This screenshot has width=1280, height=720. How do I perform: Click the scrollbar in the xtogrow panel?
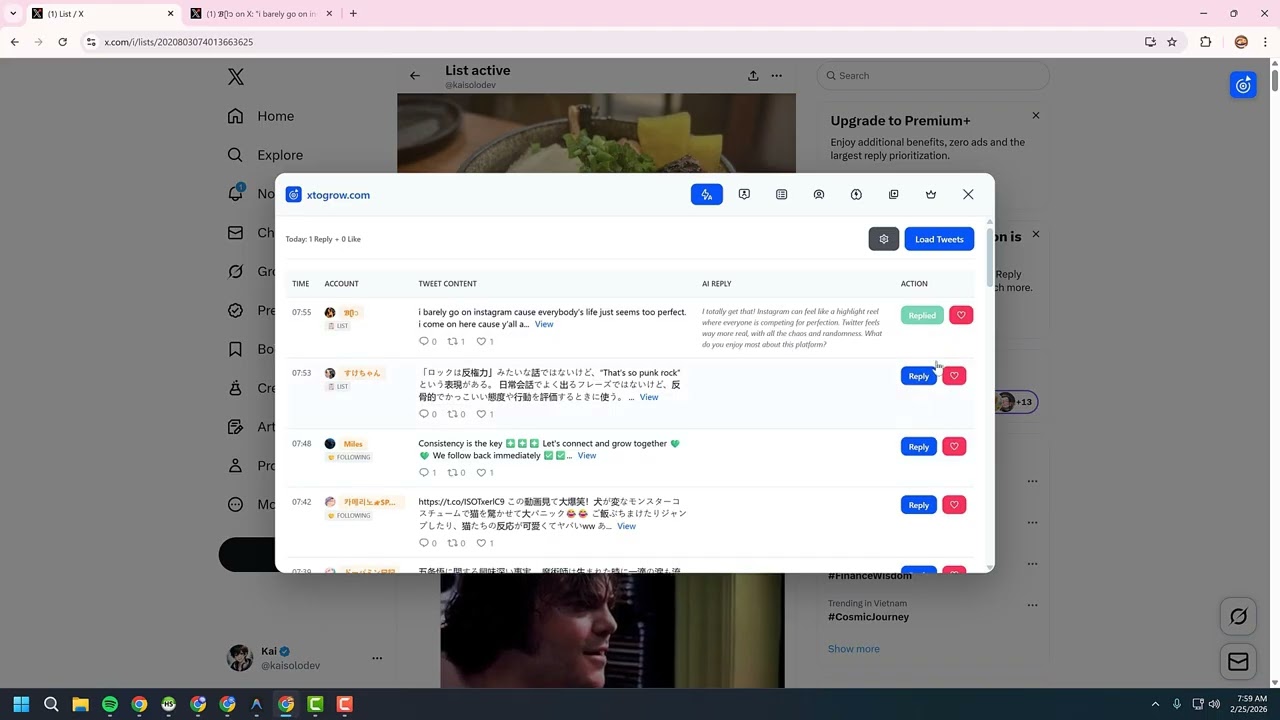point(990,256)
